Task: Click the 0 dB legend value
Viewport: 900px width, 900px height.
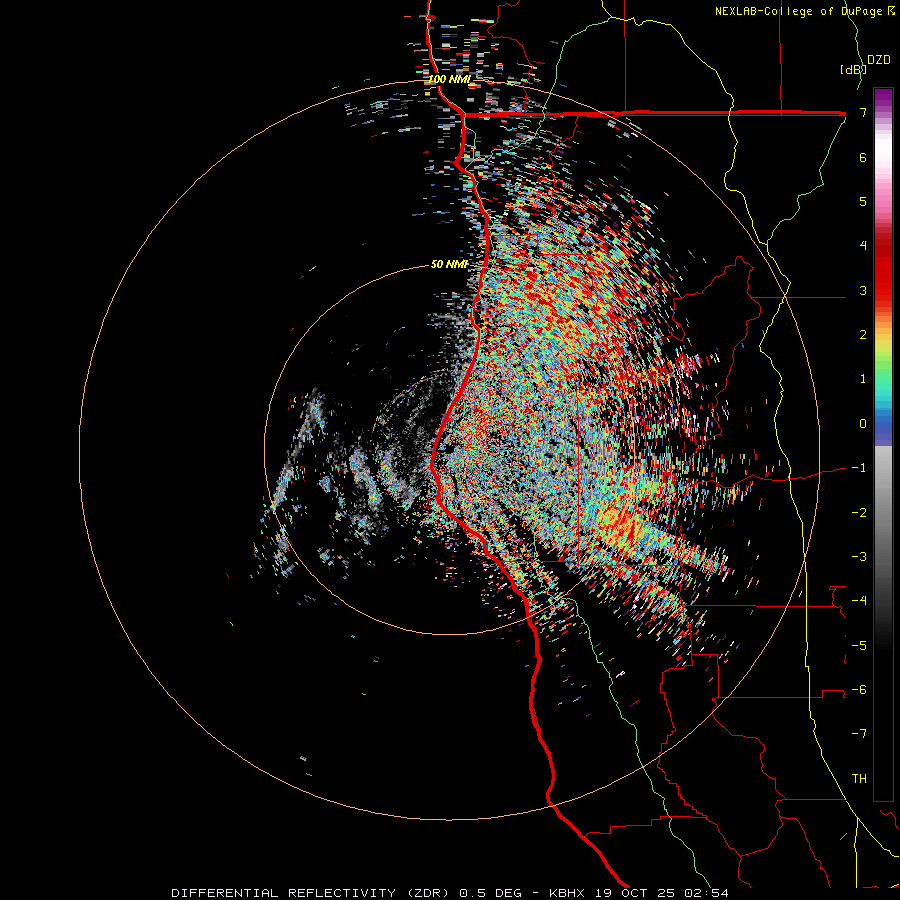Action: coord(863,424)
